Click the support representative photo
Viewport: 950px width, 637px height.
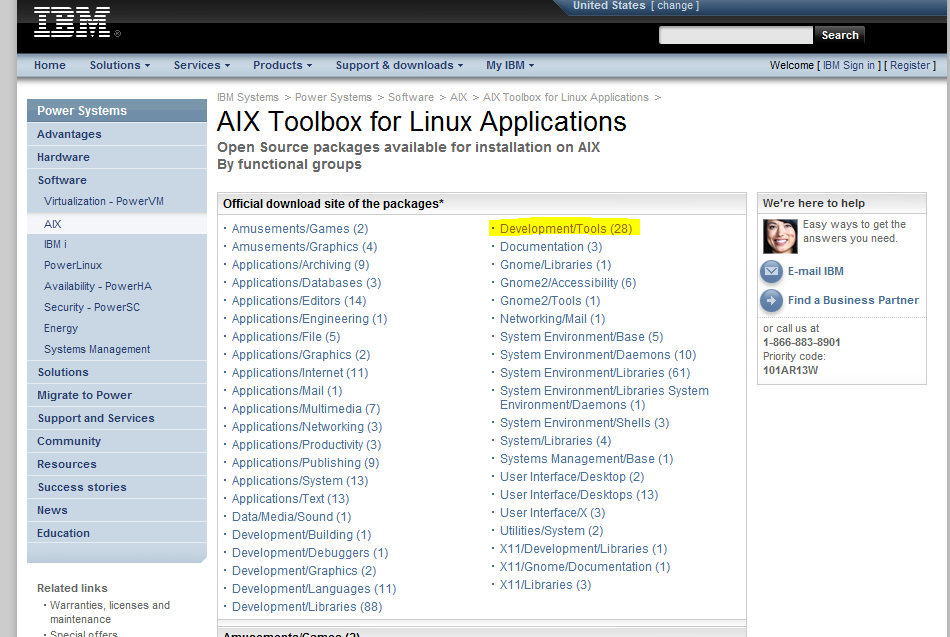[780, 236]
